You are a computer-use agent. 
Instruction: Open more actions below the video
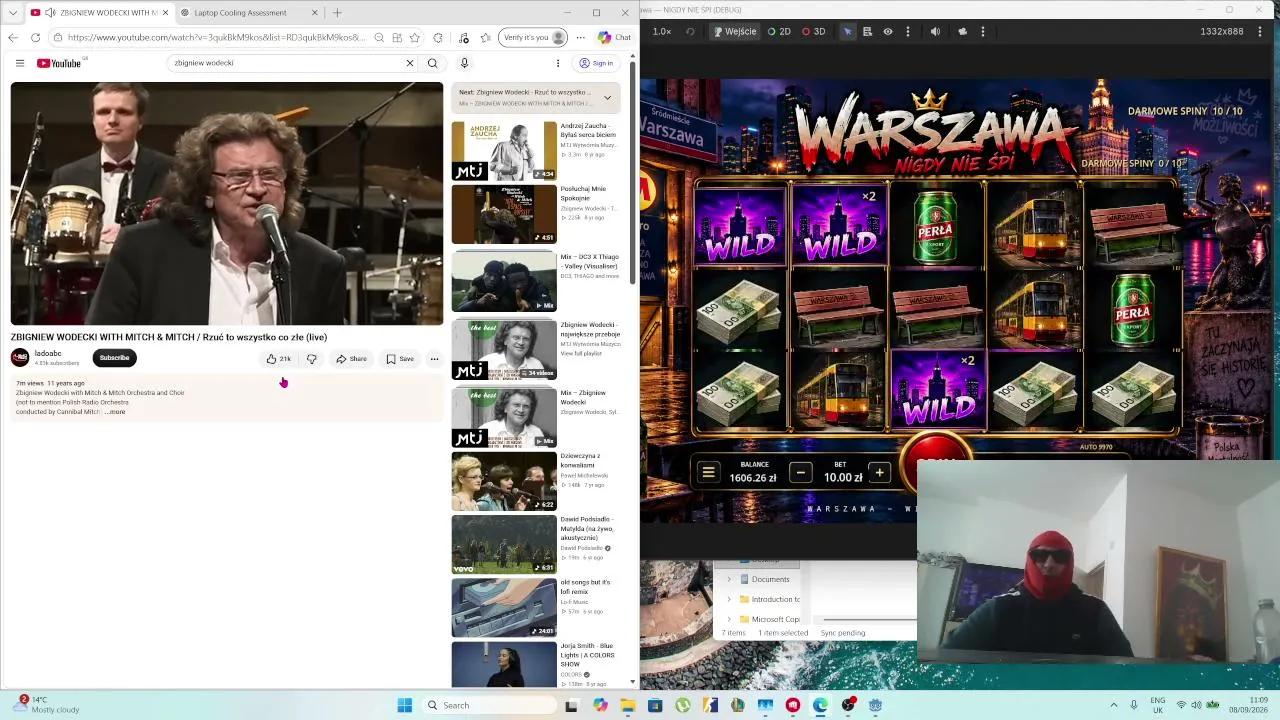coord(434,359)
